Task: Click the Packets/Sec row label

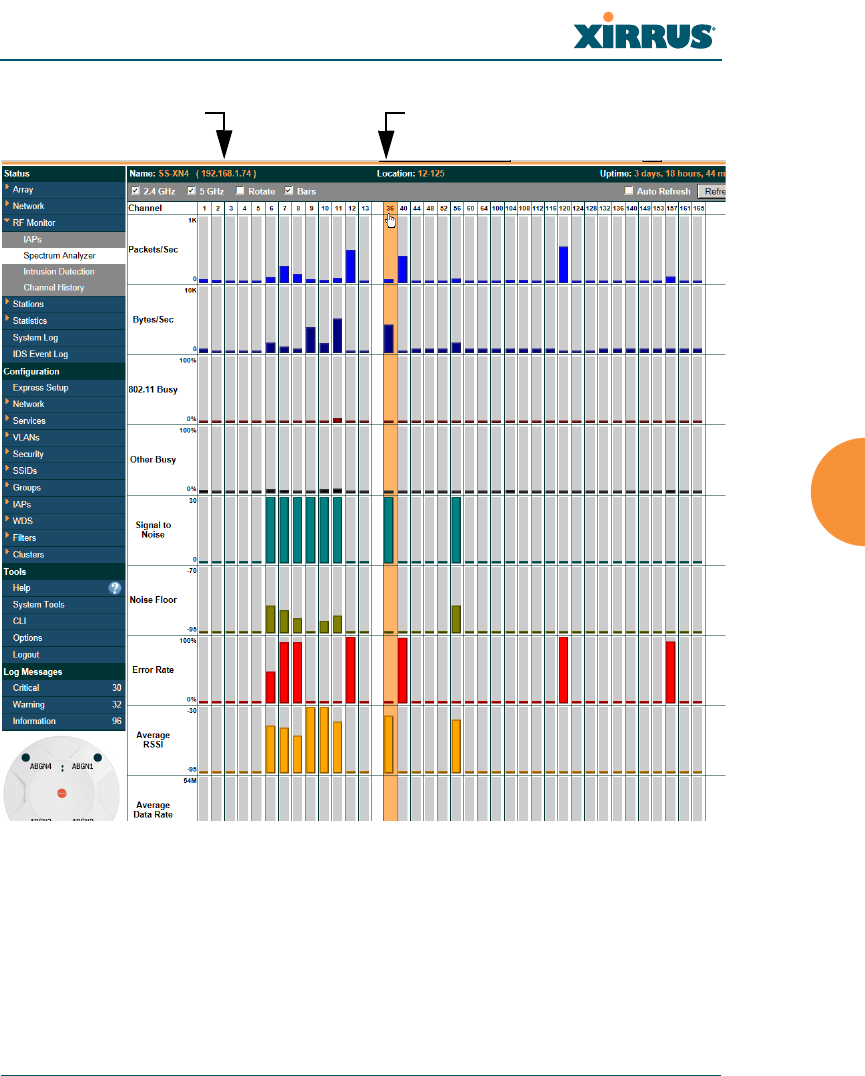Action: point(153,250)
